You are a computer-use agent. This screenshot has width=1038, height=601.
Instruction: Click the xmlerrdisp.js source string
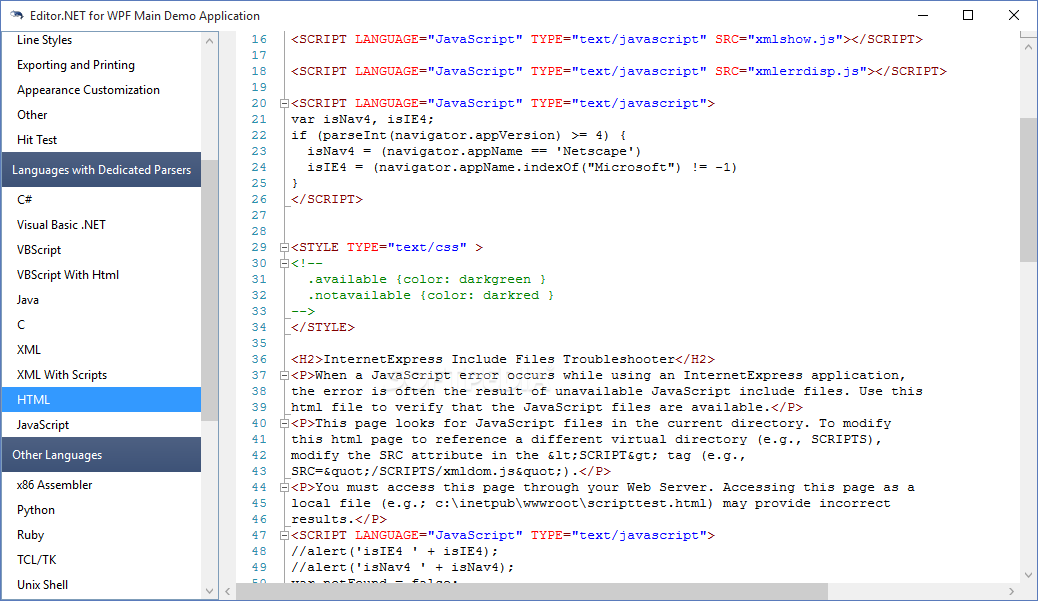[x=808, y=71]
